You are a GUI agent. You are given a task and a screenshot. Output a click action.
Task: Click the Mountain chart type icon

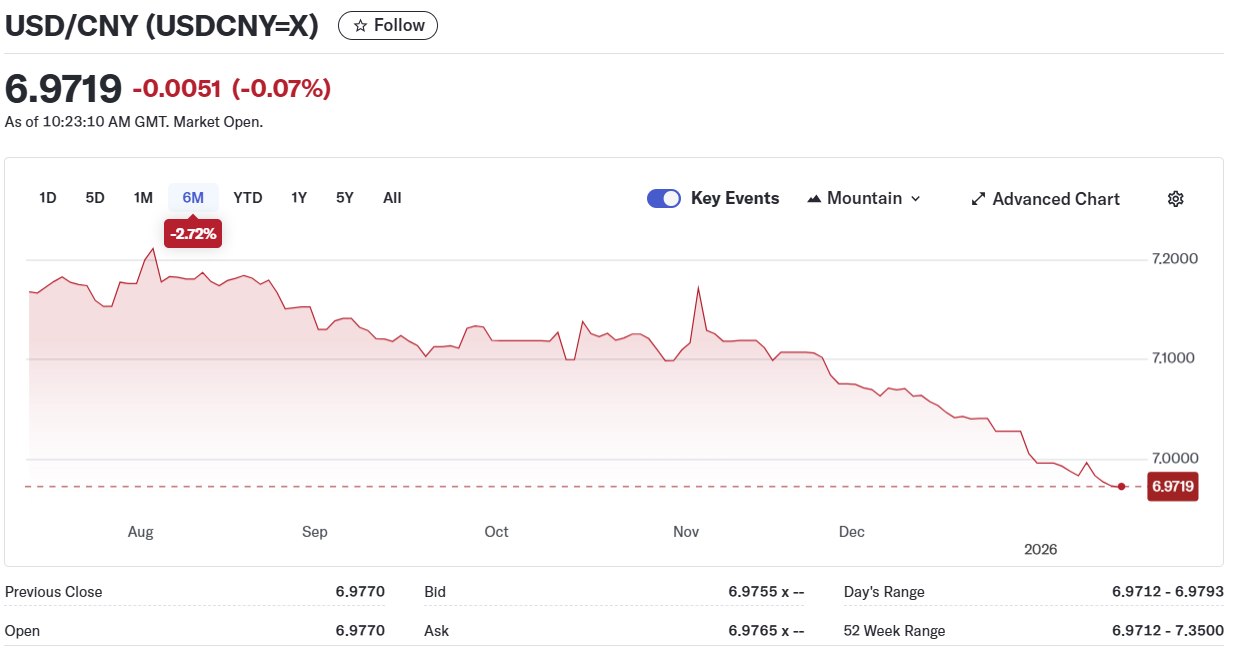click(x=814, y=199)
